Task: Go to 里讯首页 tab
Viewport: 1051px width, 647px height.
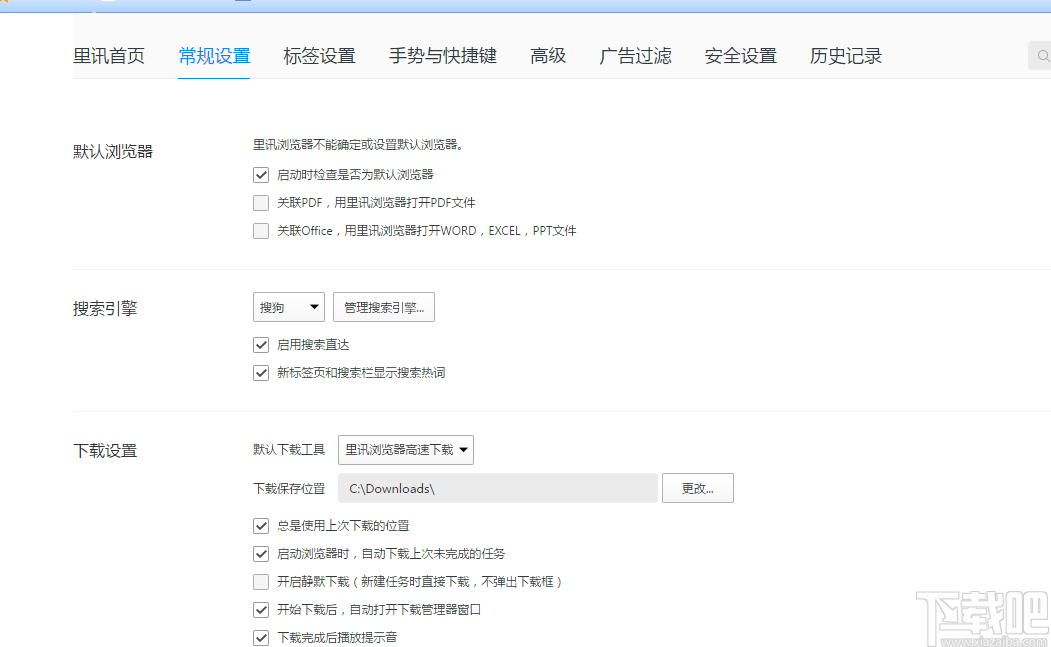Action: [109, 56]
